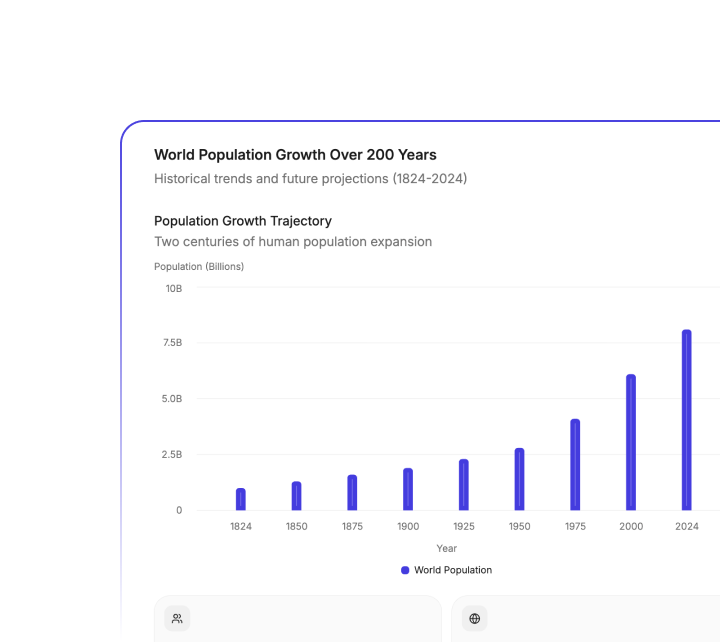This screenshot has width=720, height=642.
Task: Click the 1975 population bar
Action: (575, 465)
